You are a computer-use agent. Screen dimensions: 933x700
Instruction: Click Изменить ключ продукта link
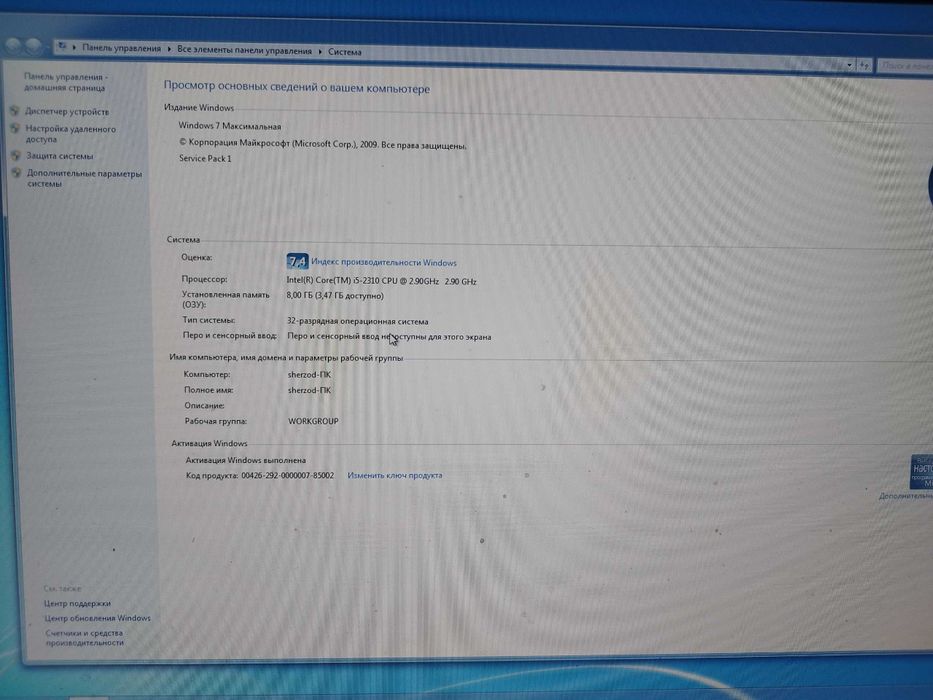pyautogui.click(x=395, y=476)
